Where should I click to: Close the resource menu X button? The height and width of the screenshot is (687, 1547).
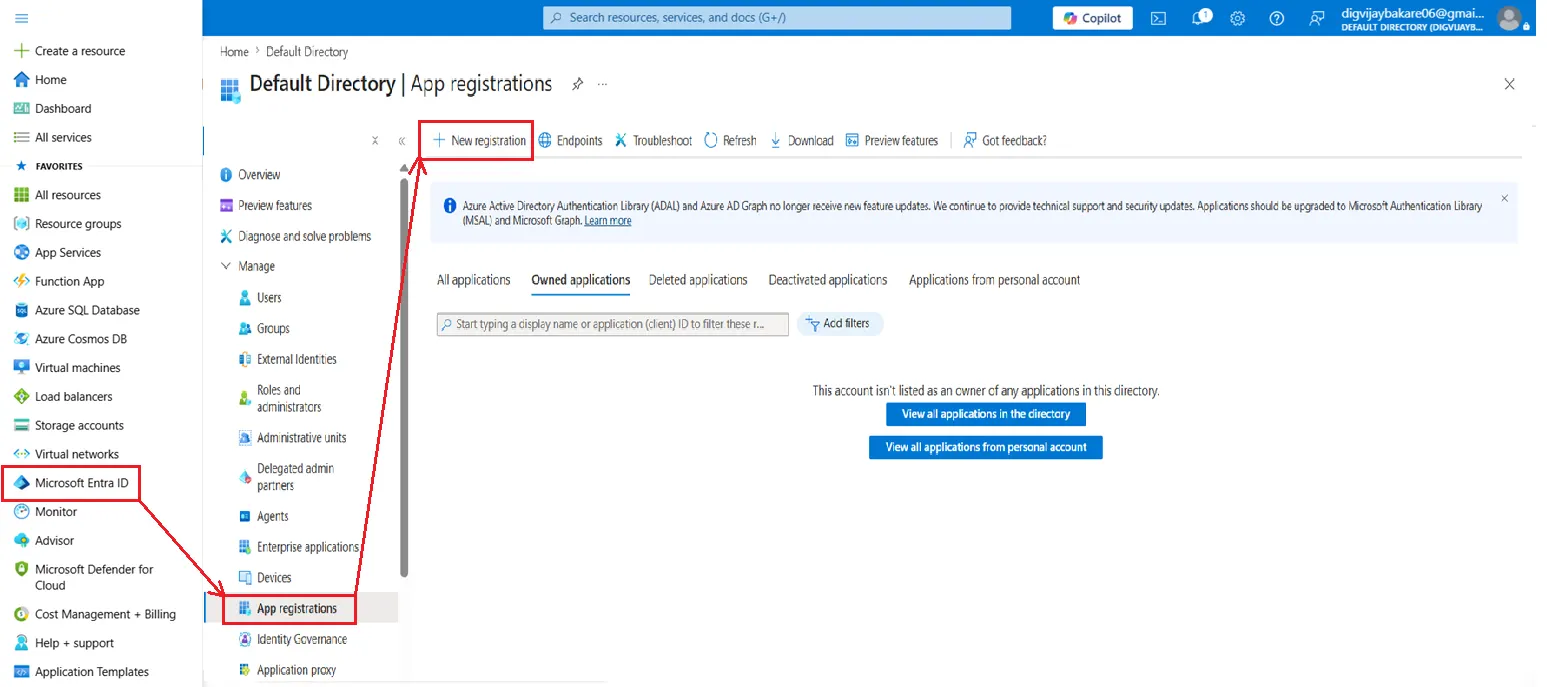coord(375,141)
